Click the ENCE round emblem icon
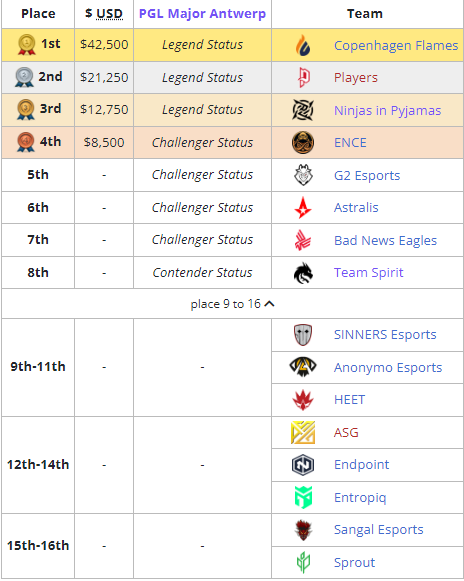Image resolution: width=464 pixels, height=581 pixels. (x=303, y=142)
